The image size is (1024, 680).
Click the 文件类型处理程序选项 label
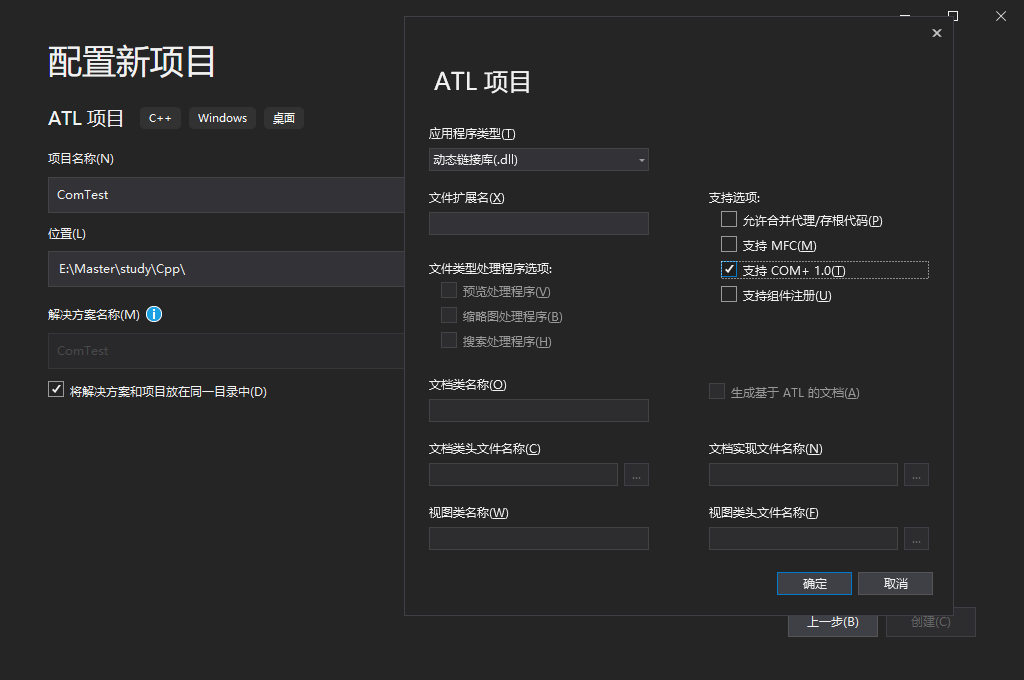point(490,269)
